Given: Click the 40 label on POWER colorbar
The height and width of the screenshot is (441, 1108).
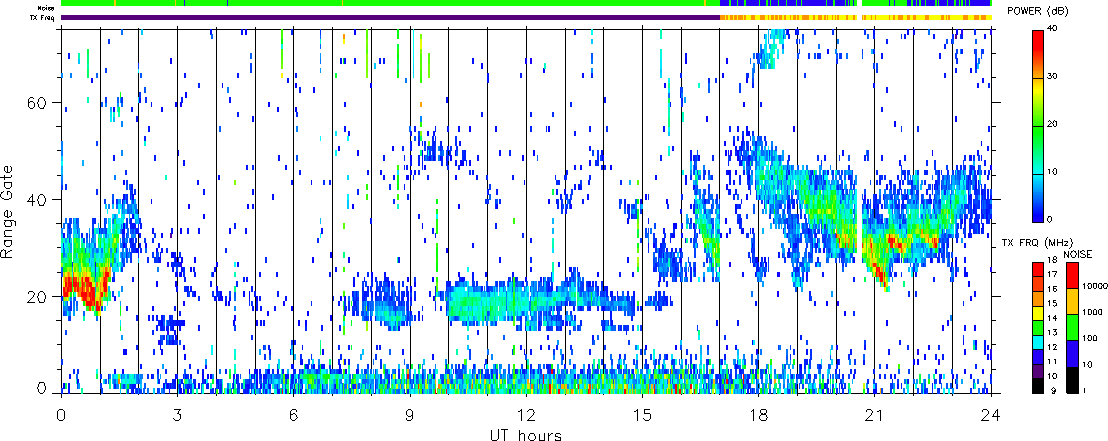Looking at the screenshot, I should tap(1052, 29).
